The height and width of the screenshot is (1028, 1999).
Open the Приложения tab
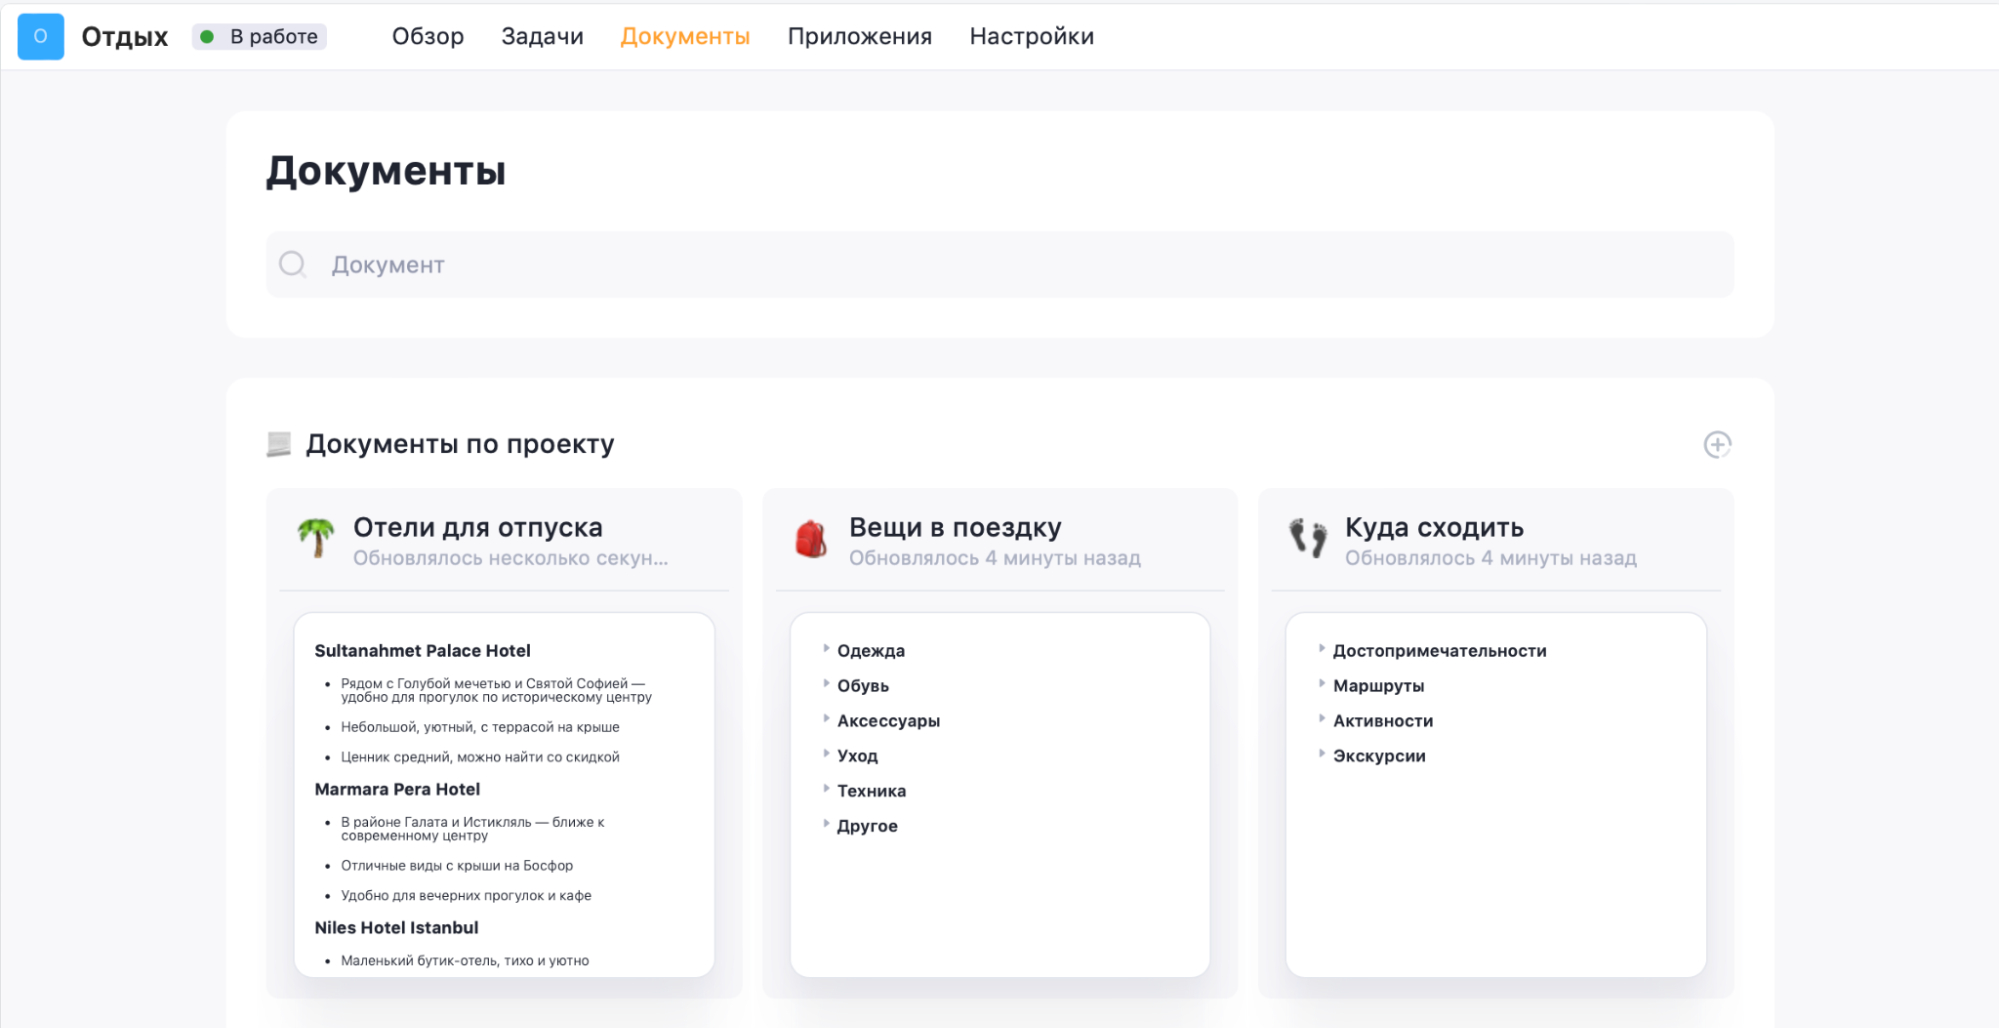pos(859,37)
